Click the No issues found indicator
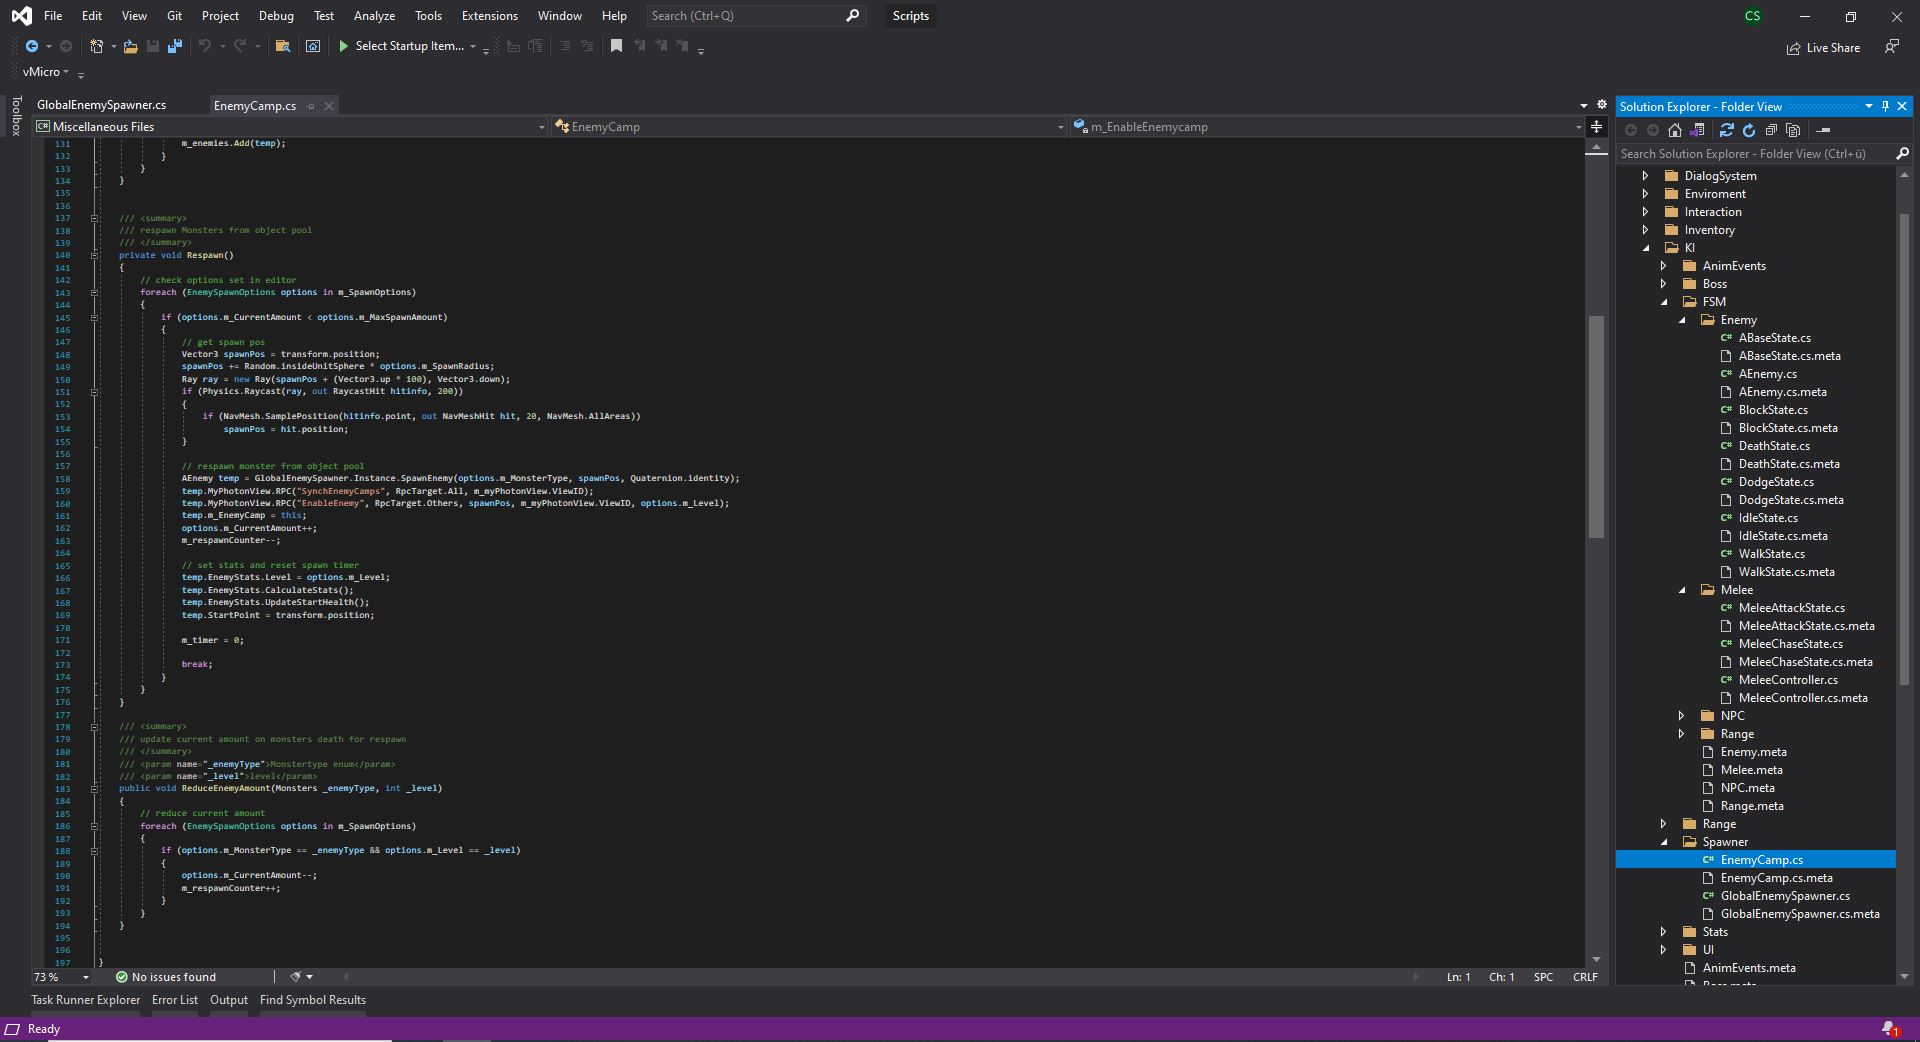 166,977
